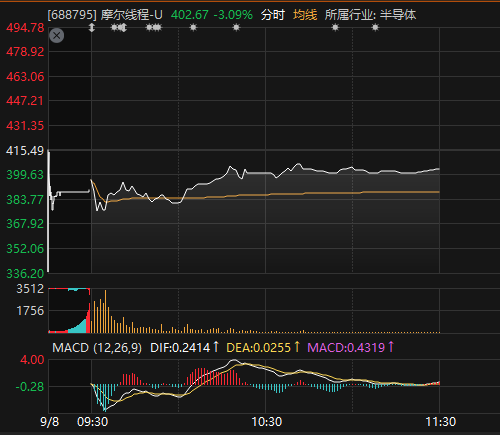Click the DEA:0.0255 value label
The width and height of the screenshot is (500, 435).
263,348
